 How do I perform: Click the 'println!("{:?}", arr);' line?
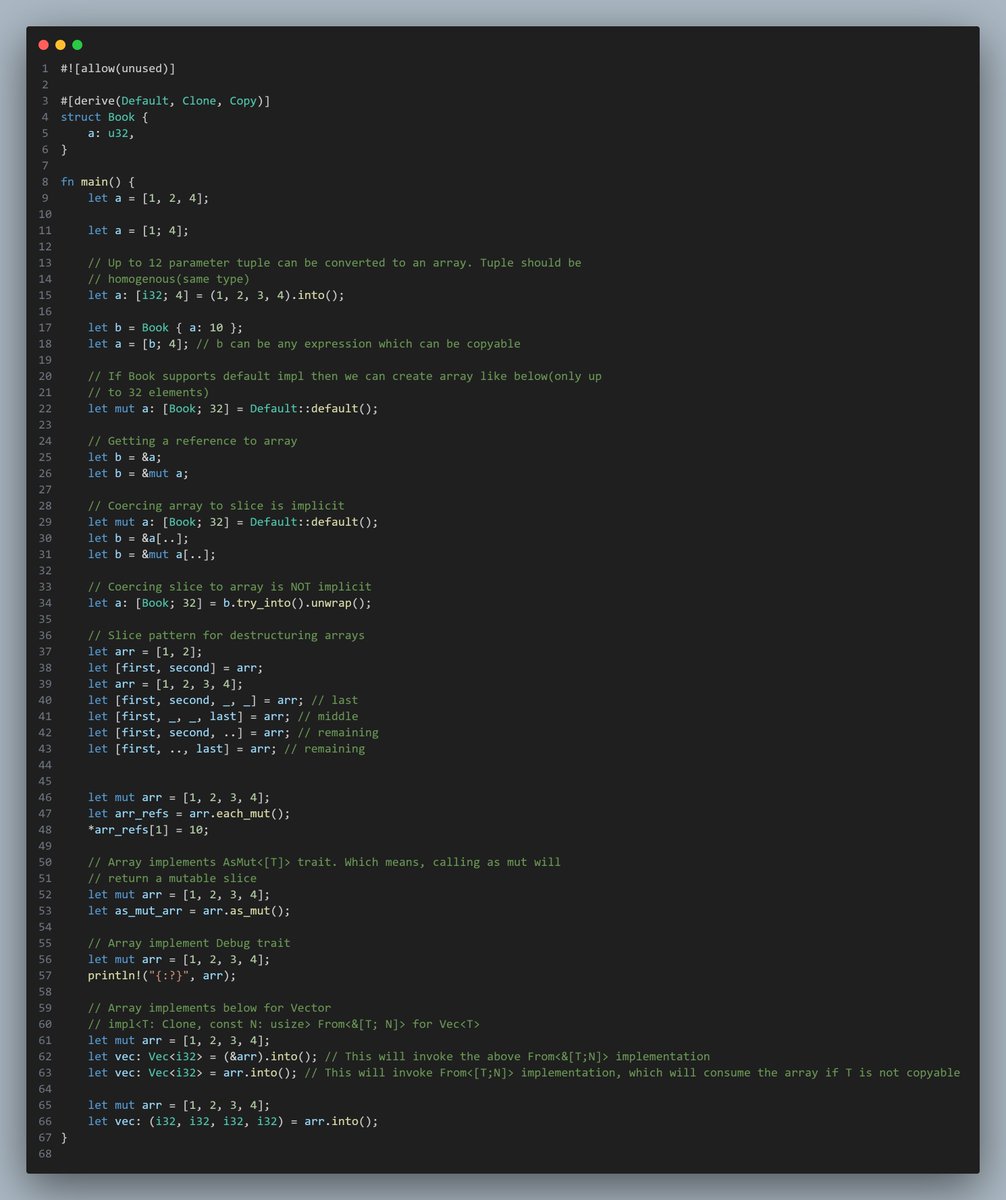click(x=162, y=975)
